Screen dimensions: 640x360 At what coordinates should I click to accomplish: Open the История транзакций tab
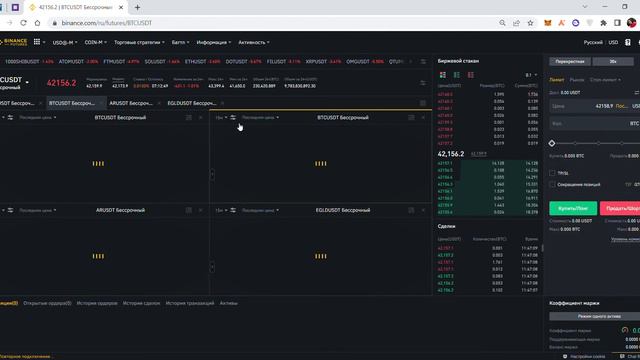tap(190, 303)
